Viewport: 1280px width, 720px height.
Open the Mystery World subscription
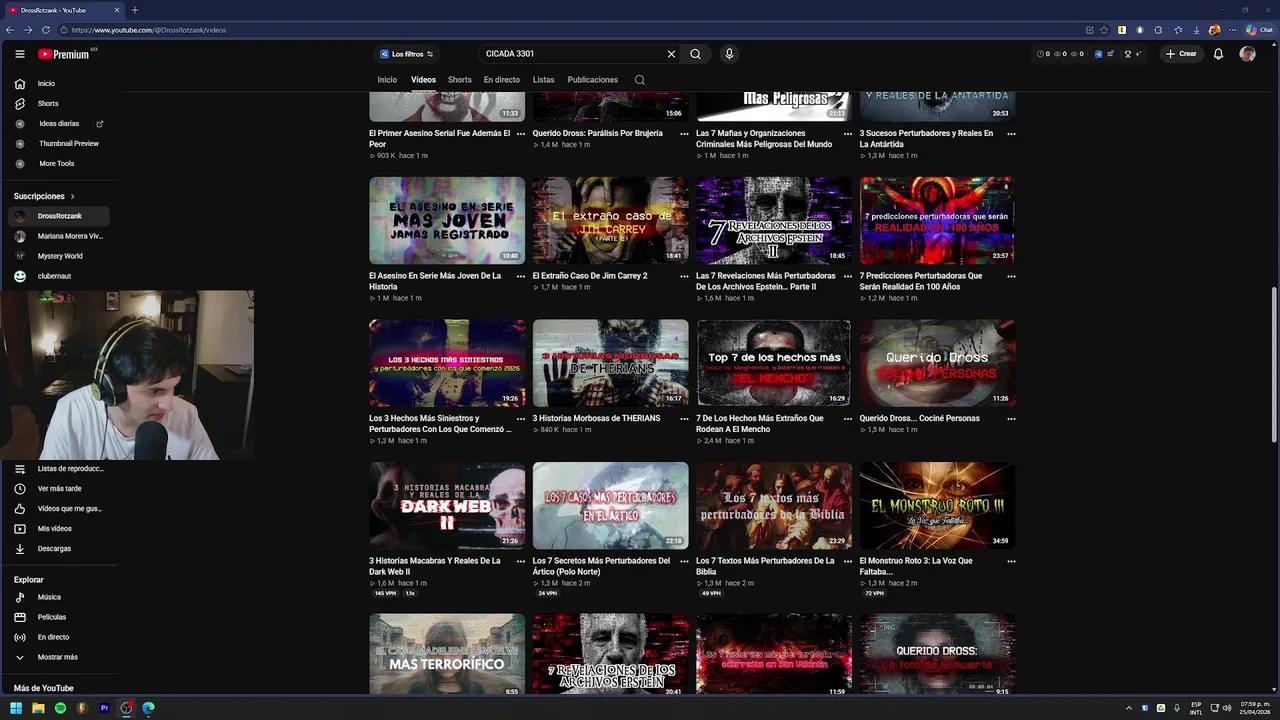[x=60, y=256]
